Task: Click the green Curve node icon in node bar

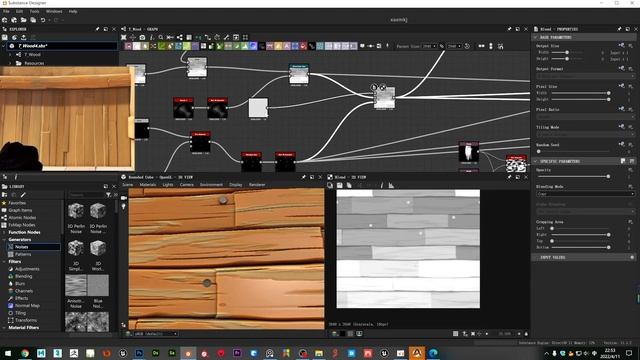Action: pos(162,46)
